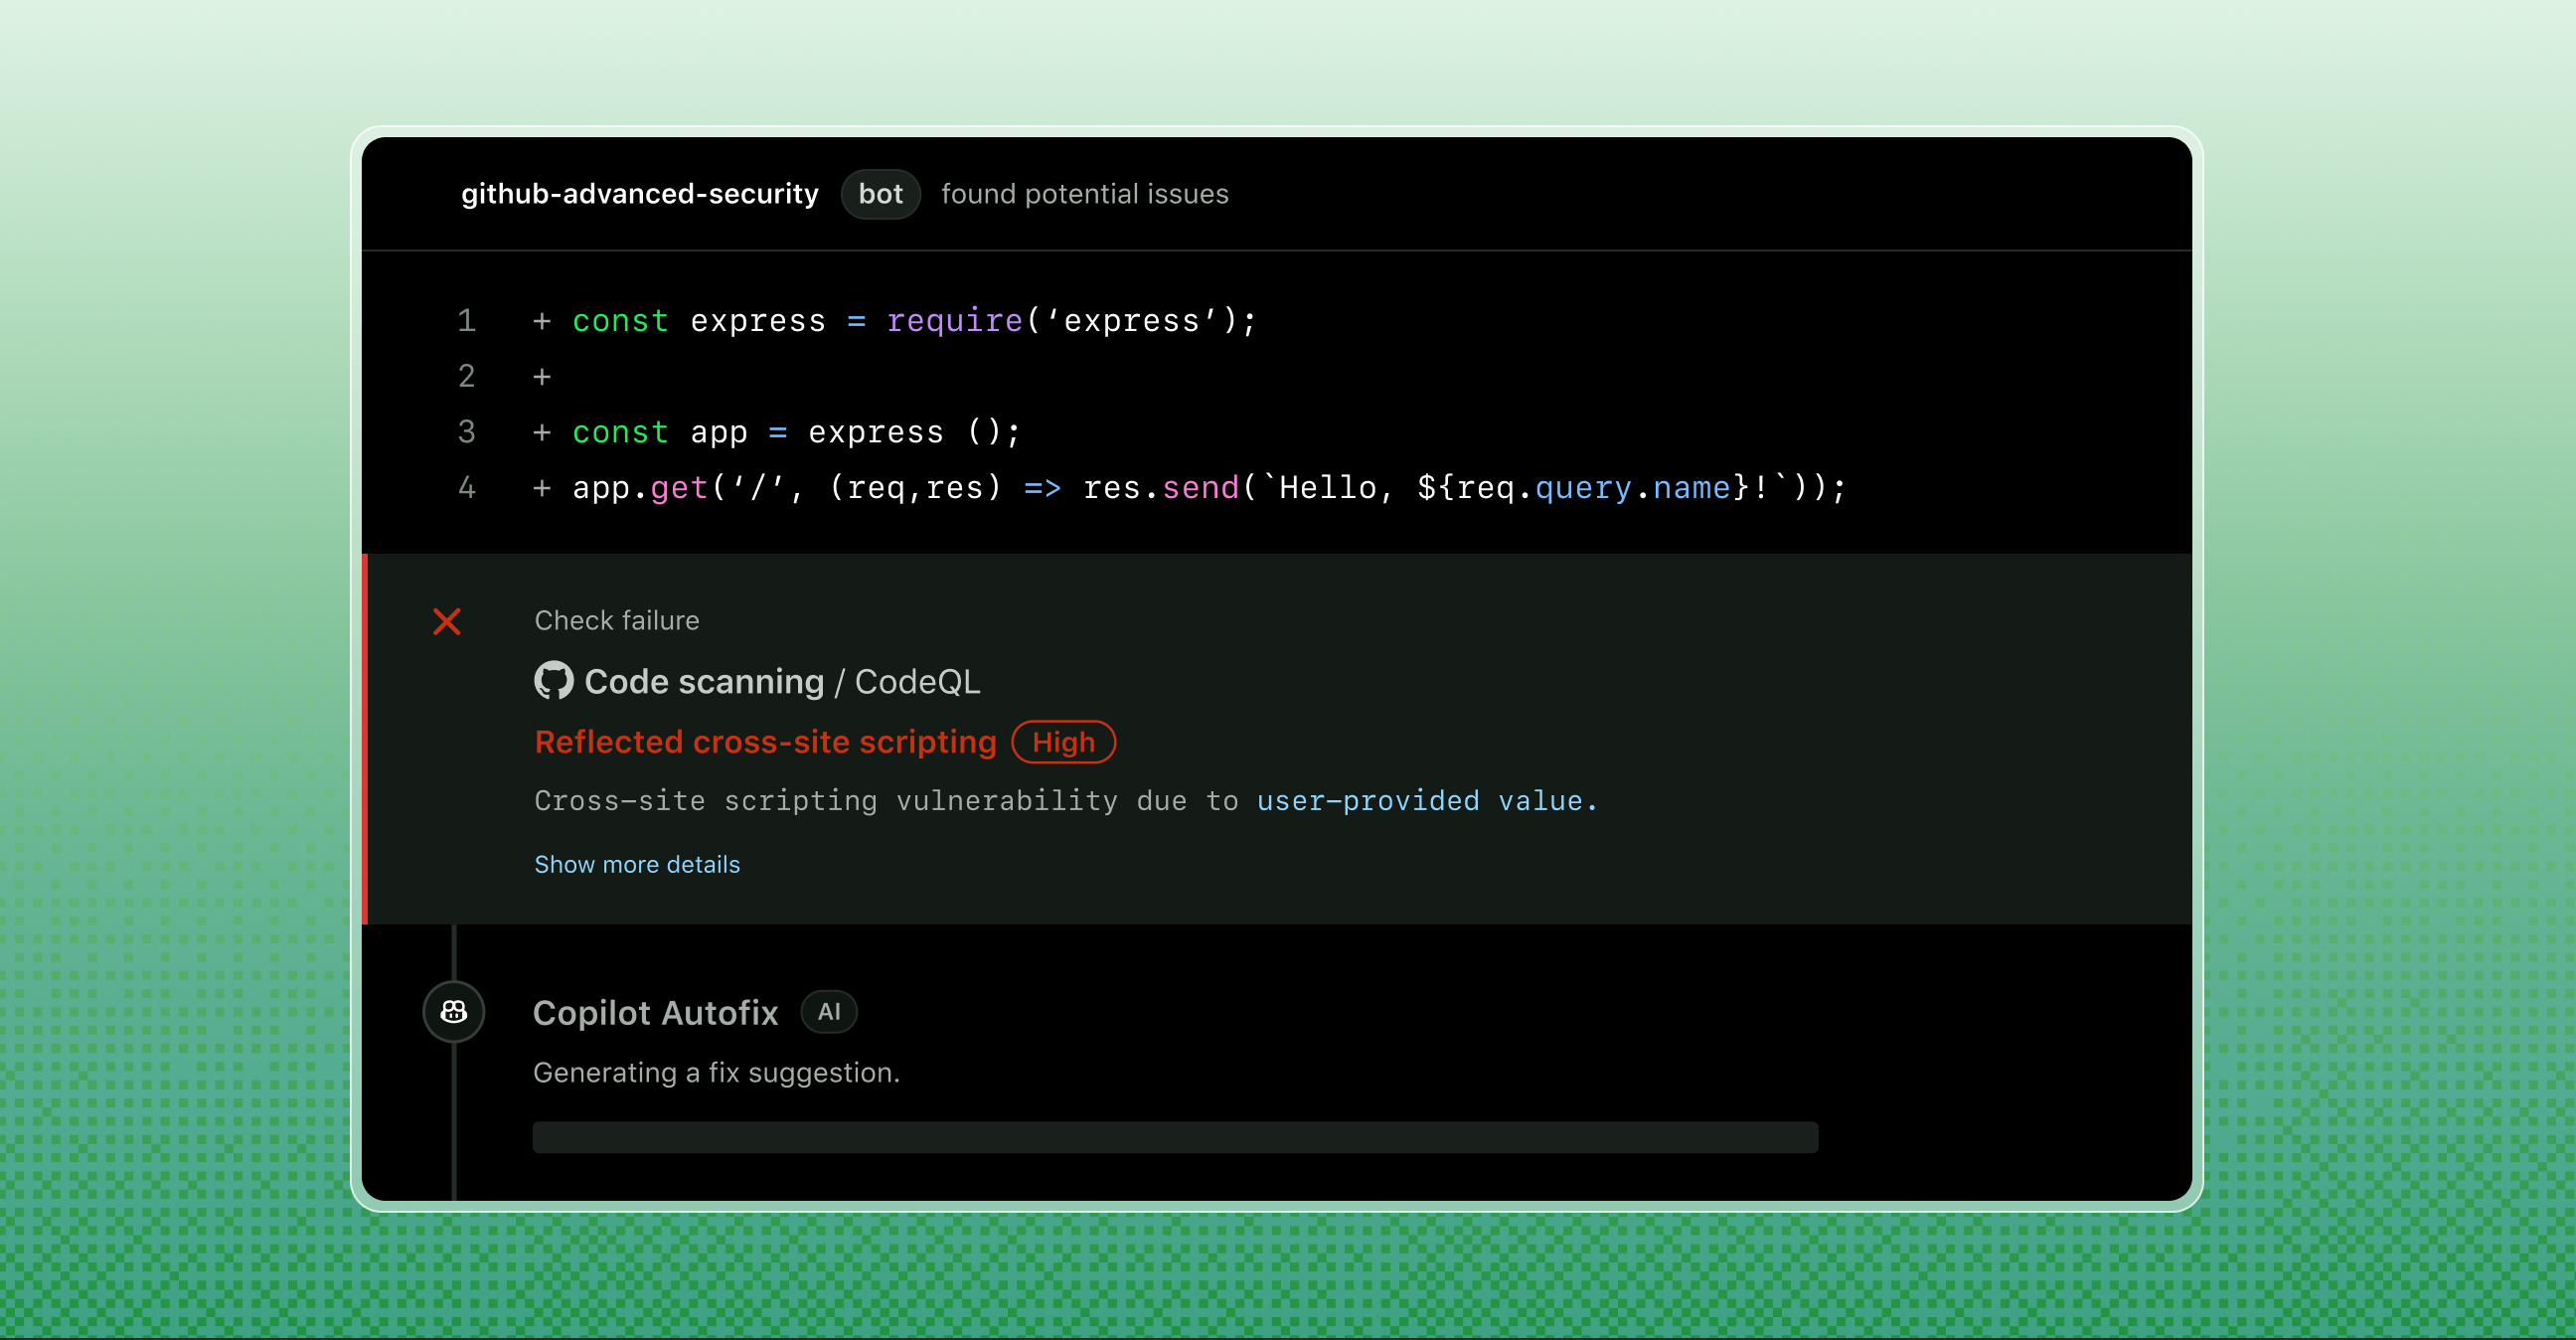Select the Code scanning / CodeQL heading
Image resolution: width=2576 pixels, height=1340 pixels.
point(757,682)
